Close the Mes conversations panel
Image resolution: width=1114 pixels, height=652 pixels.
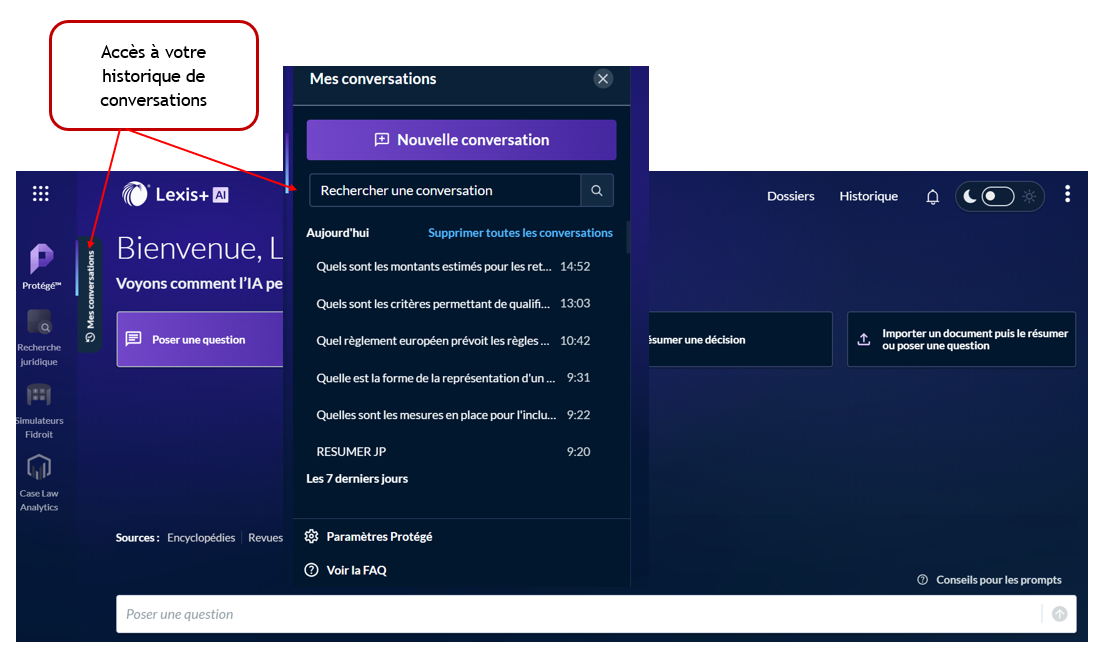point(602,79)
